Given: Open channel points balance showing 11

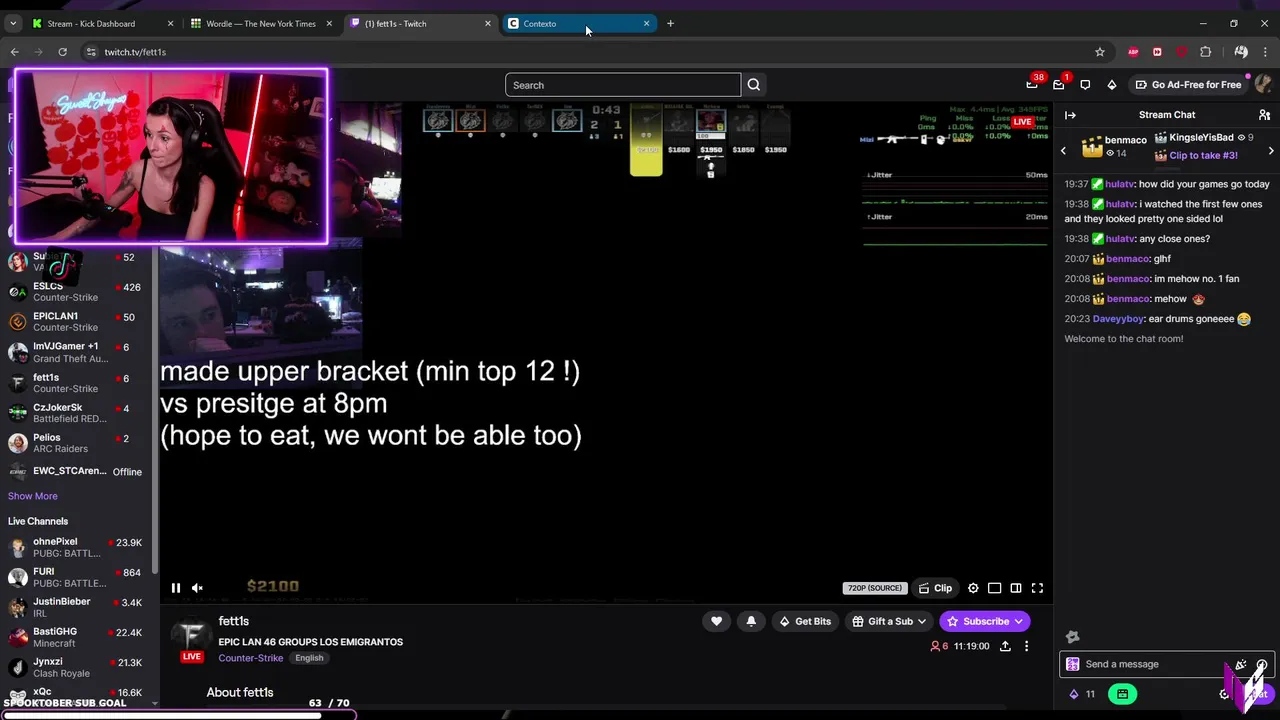Looking at the screenshot, I should click(1082, 694).
